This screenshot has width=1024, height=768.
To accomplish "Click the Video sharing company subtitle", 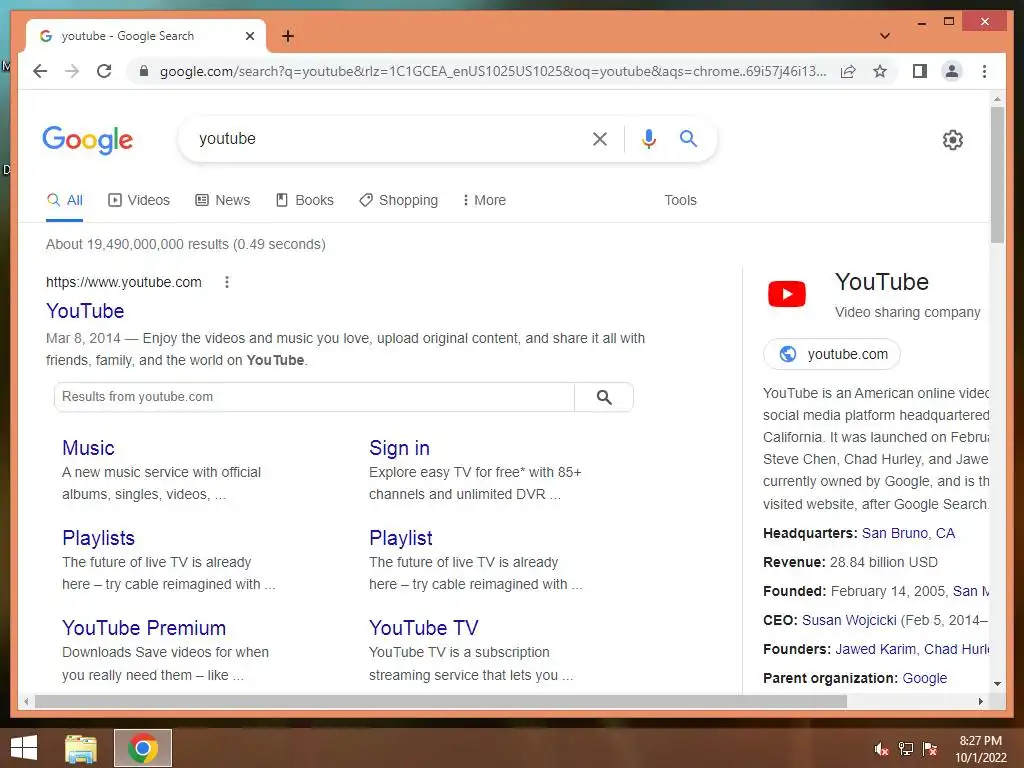I will point(908,312).
